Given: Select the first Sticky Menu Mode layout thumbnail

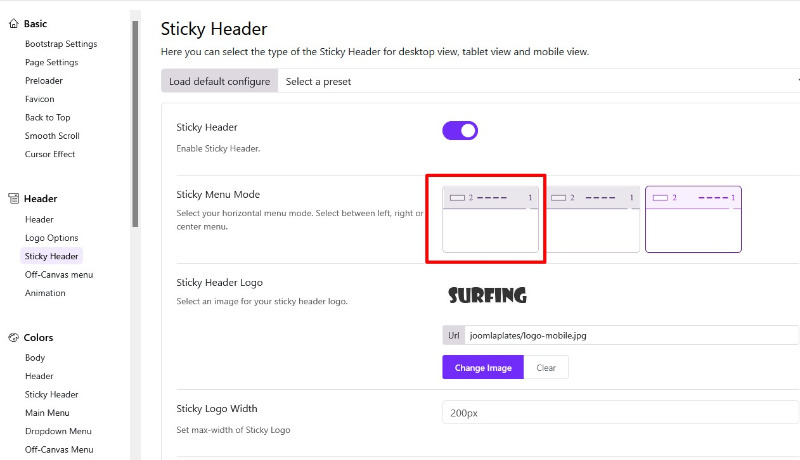Looking at the screenshot, I should coord(490,219).
